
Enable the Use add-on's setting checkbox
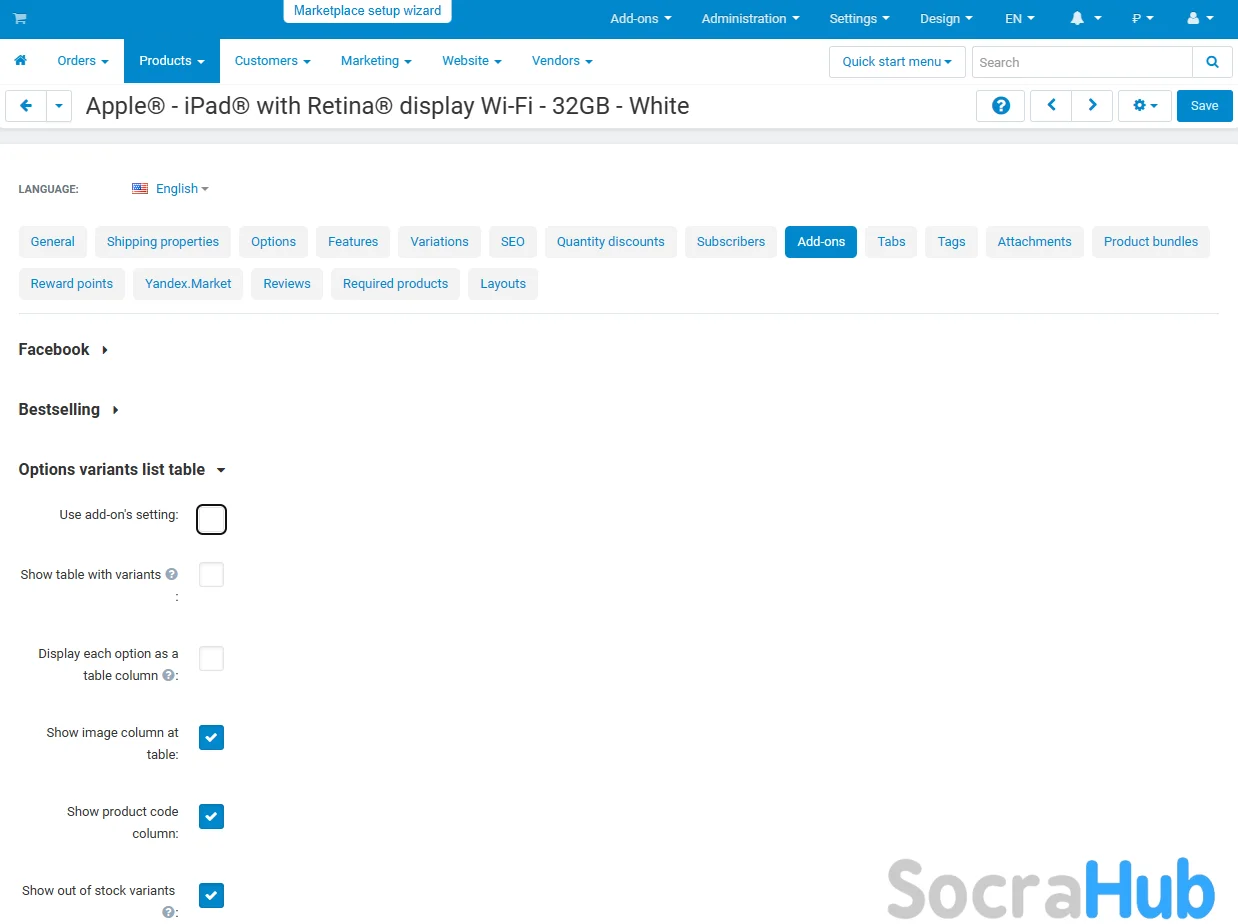pos(211,520)
